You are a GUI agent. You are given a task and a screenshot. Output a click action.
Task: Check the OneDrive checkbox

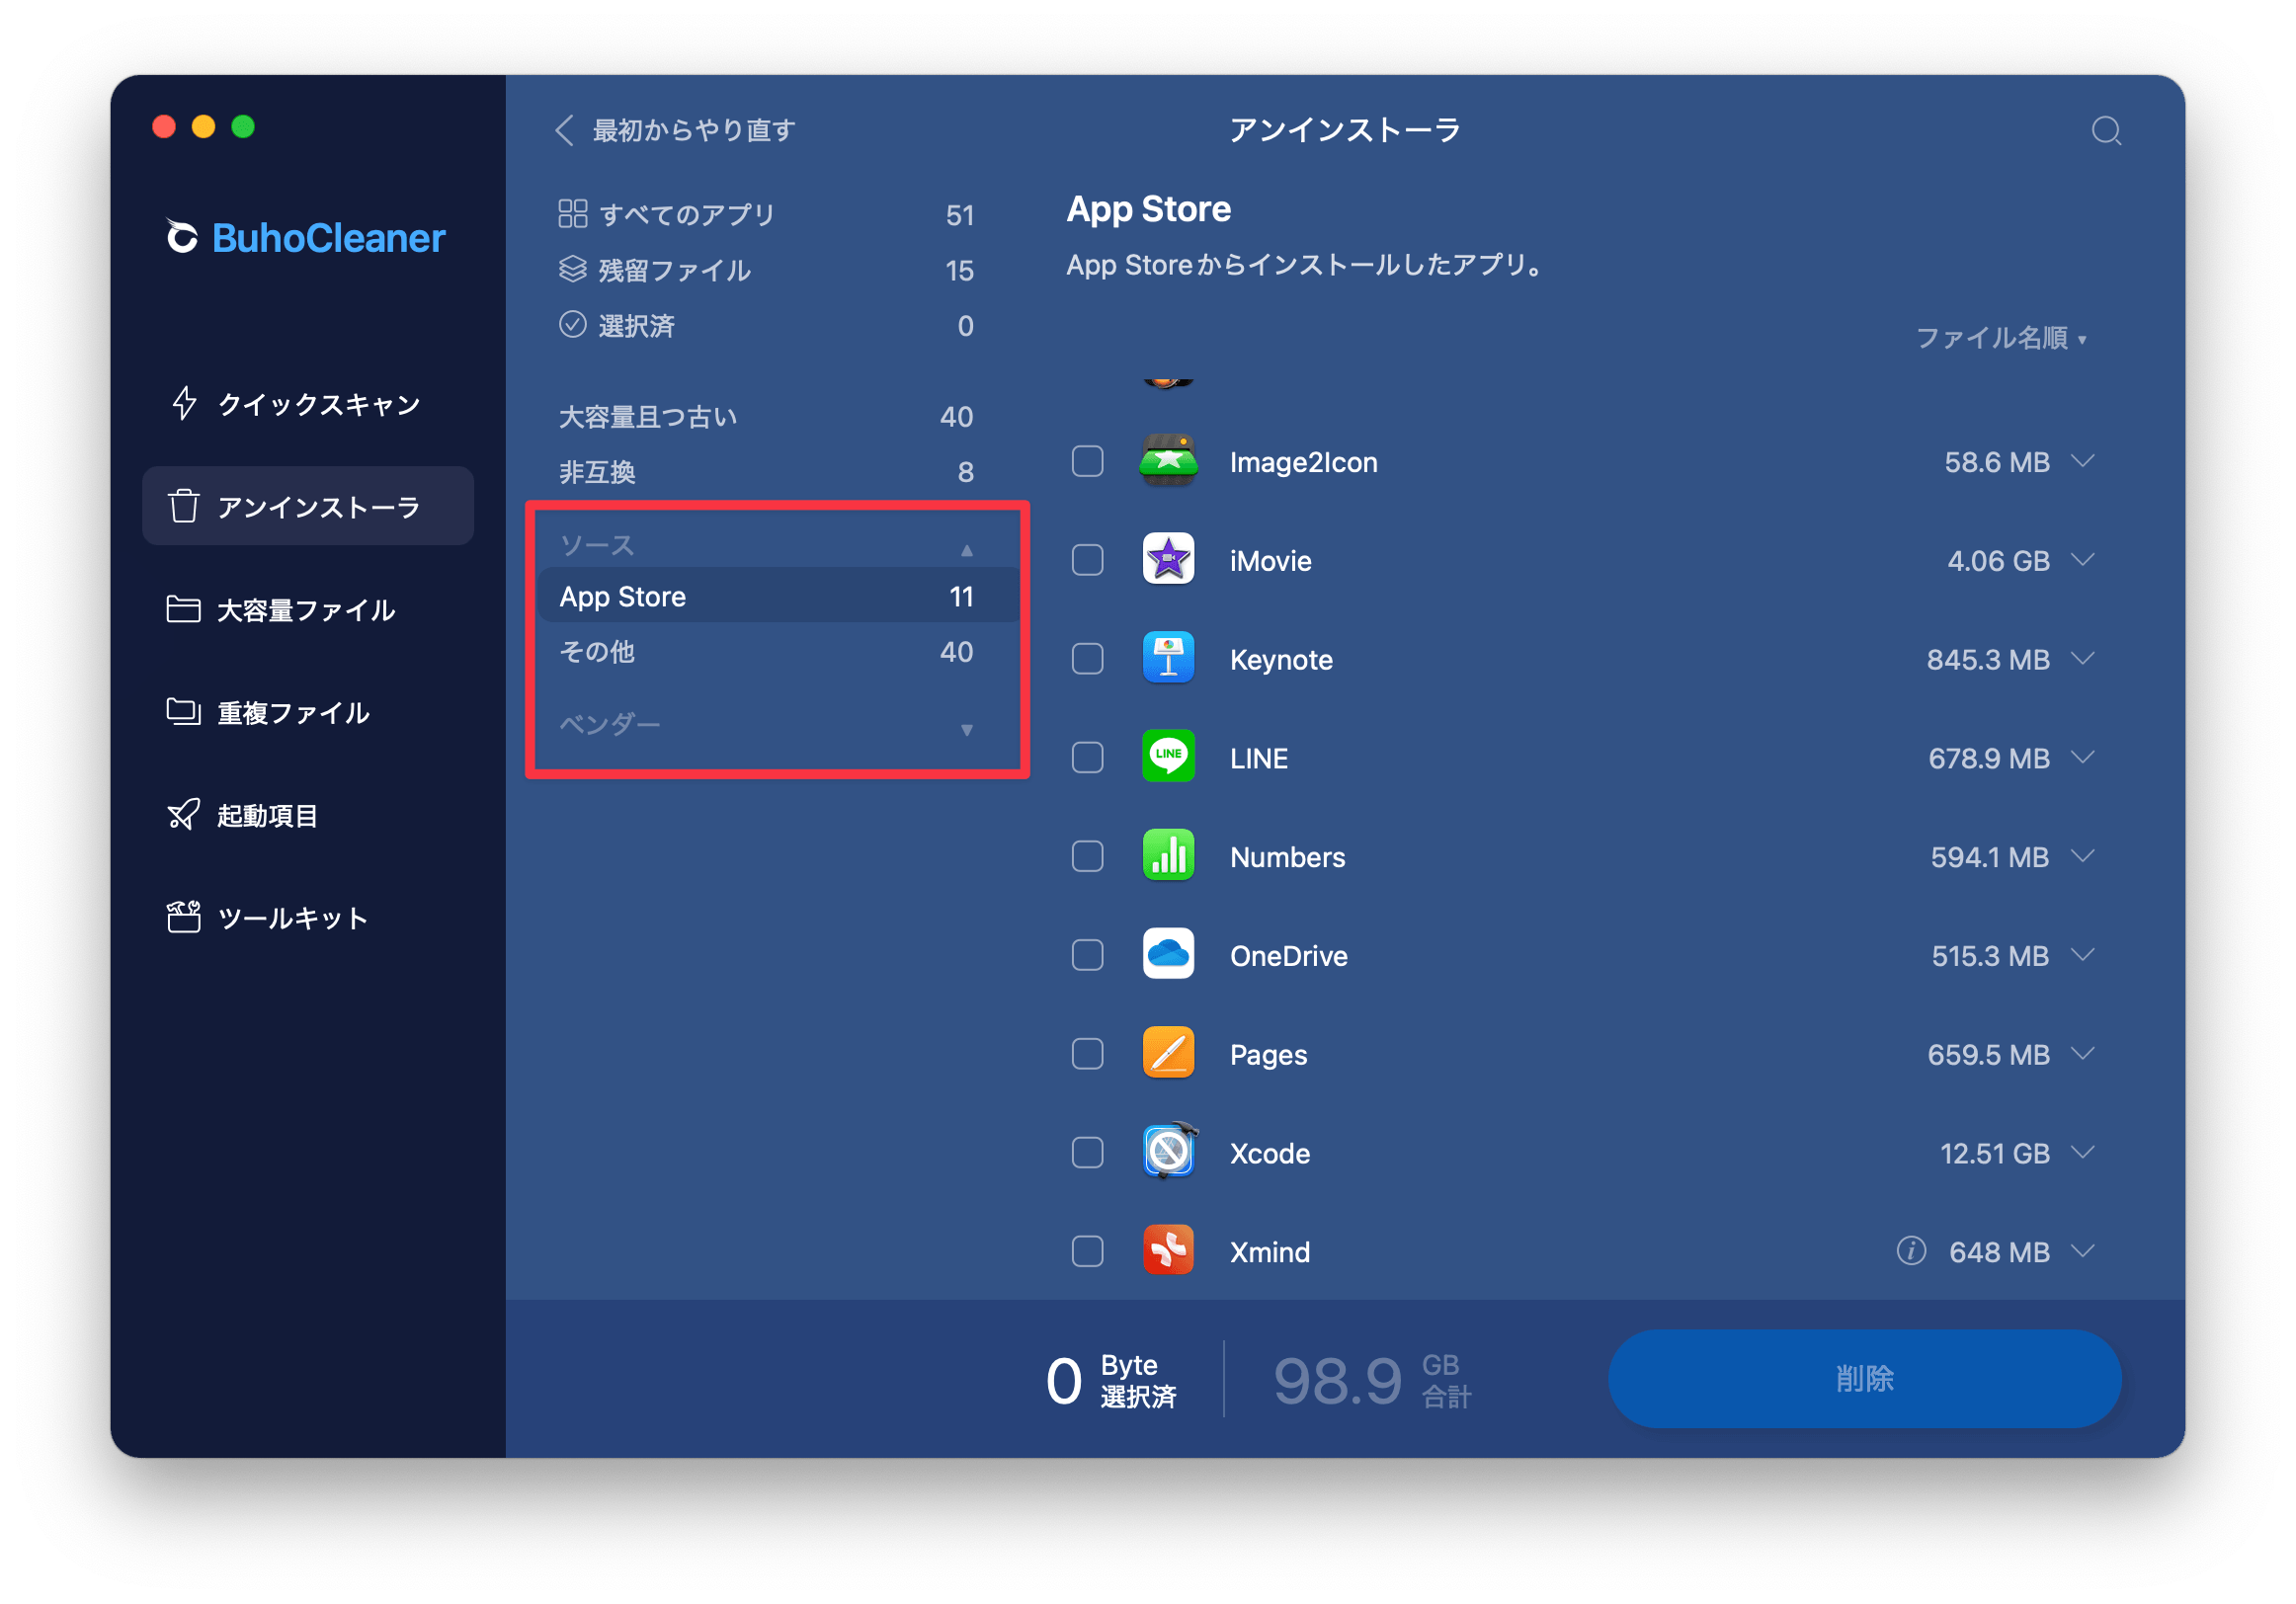point(1087,955)
